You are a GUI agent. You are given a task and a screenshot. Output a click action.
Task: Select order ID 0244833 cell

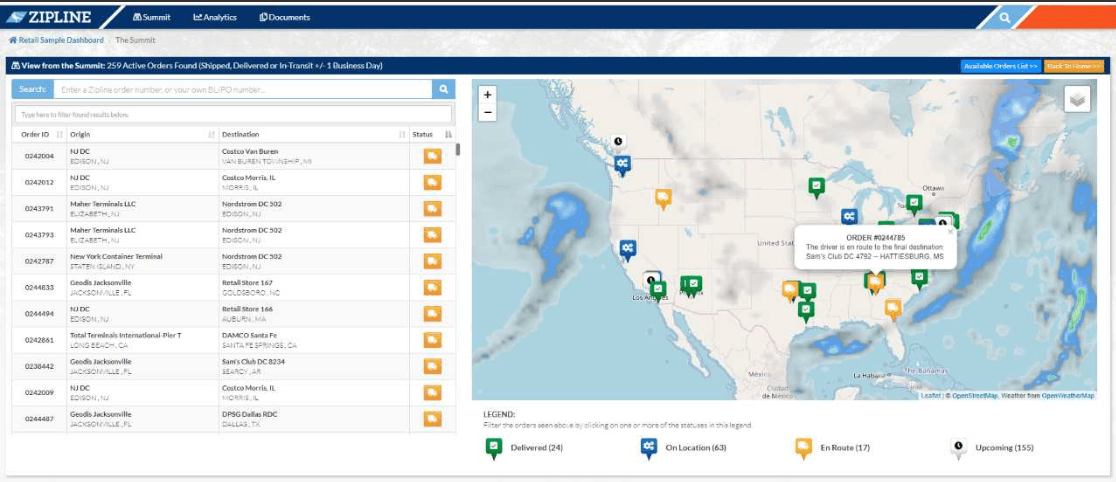[39, 288]
